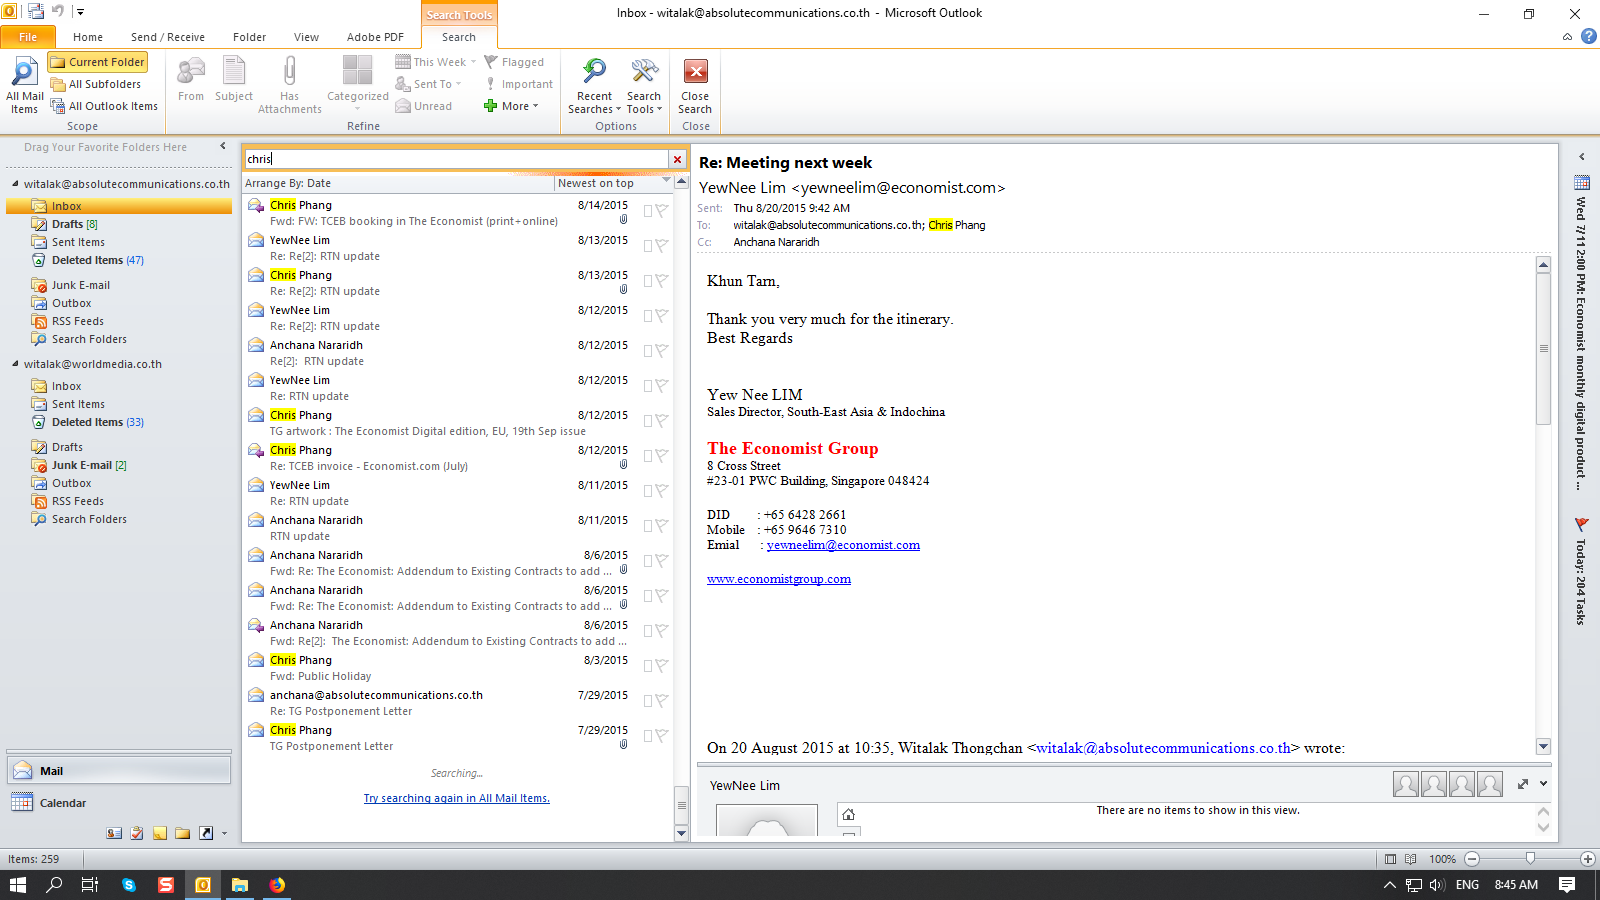Flag the TG artwork message
Viewport: 1600px width, 900px height.
pyautogui.click(x=662, y=421)
